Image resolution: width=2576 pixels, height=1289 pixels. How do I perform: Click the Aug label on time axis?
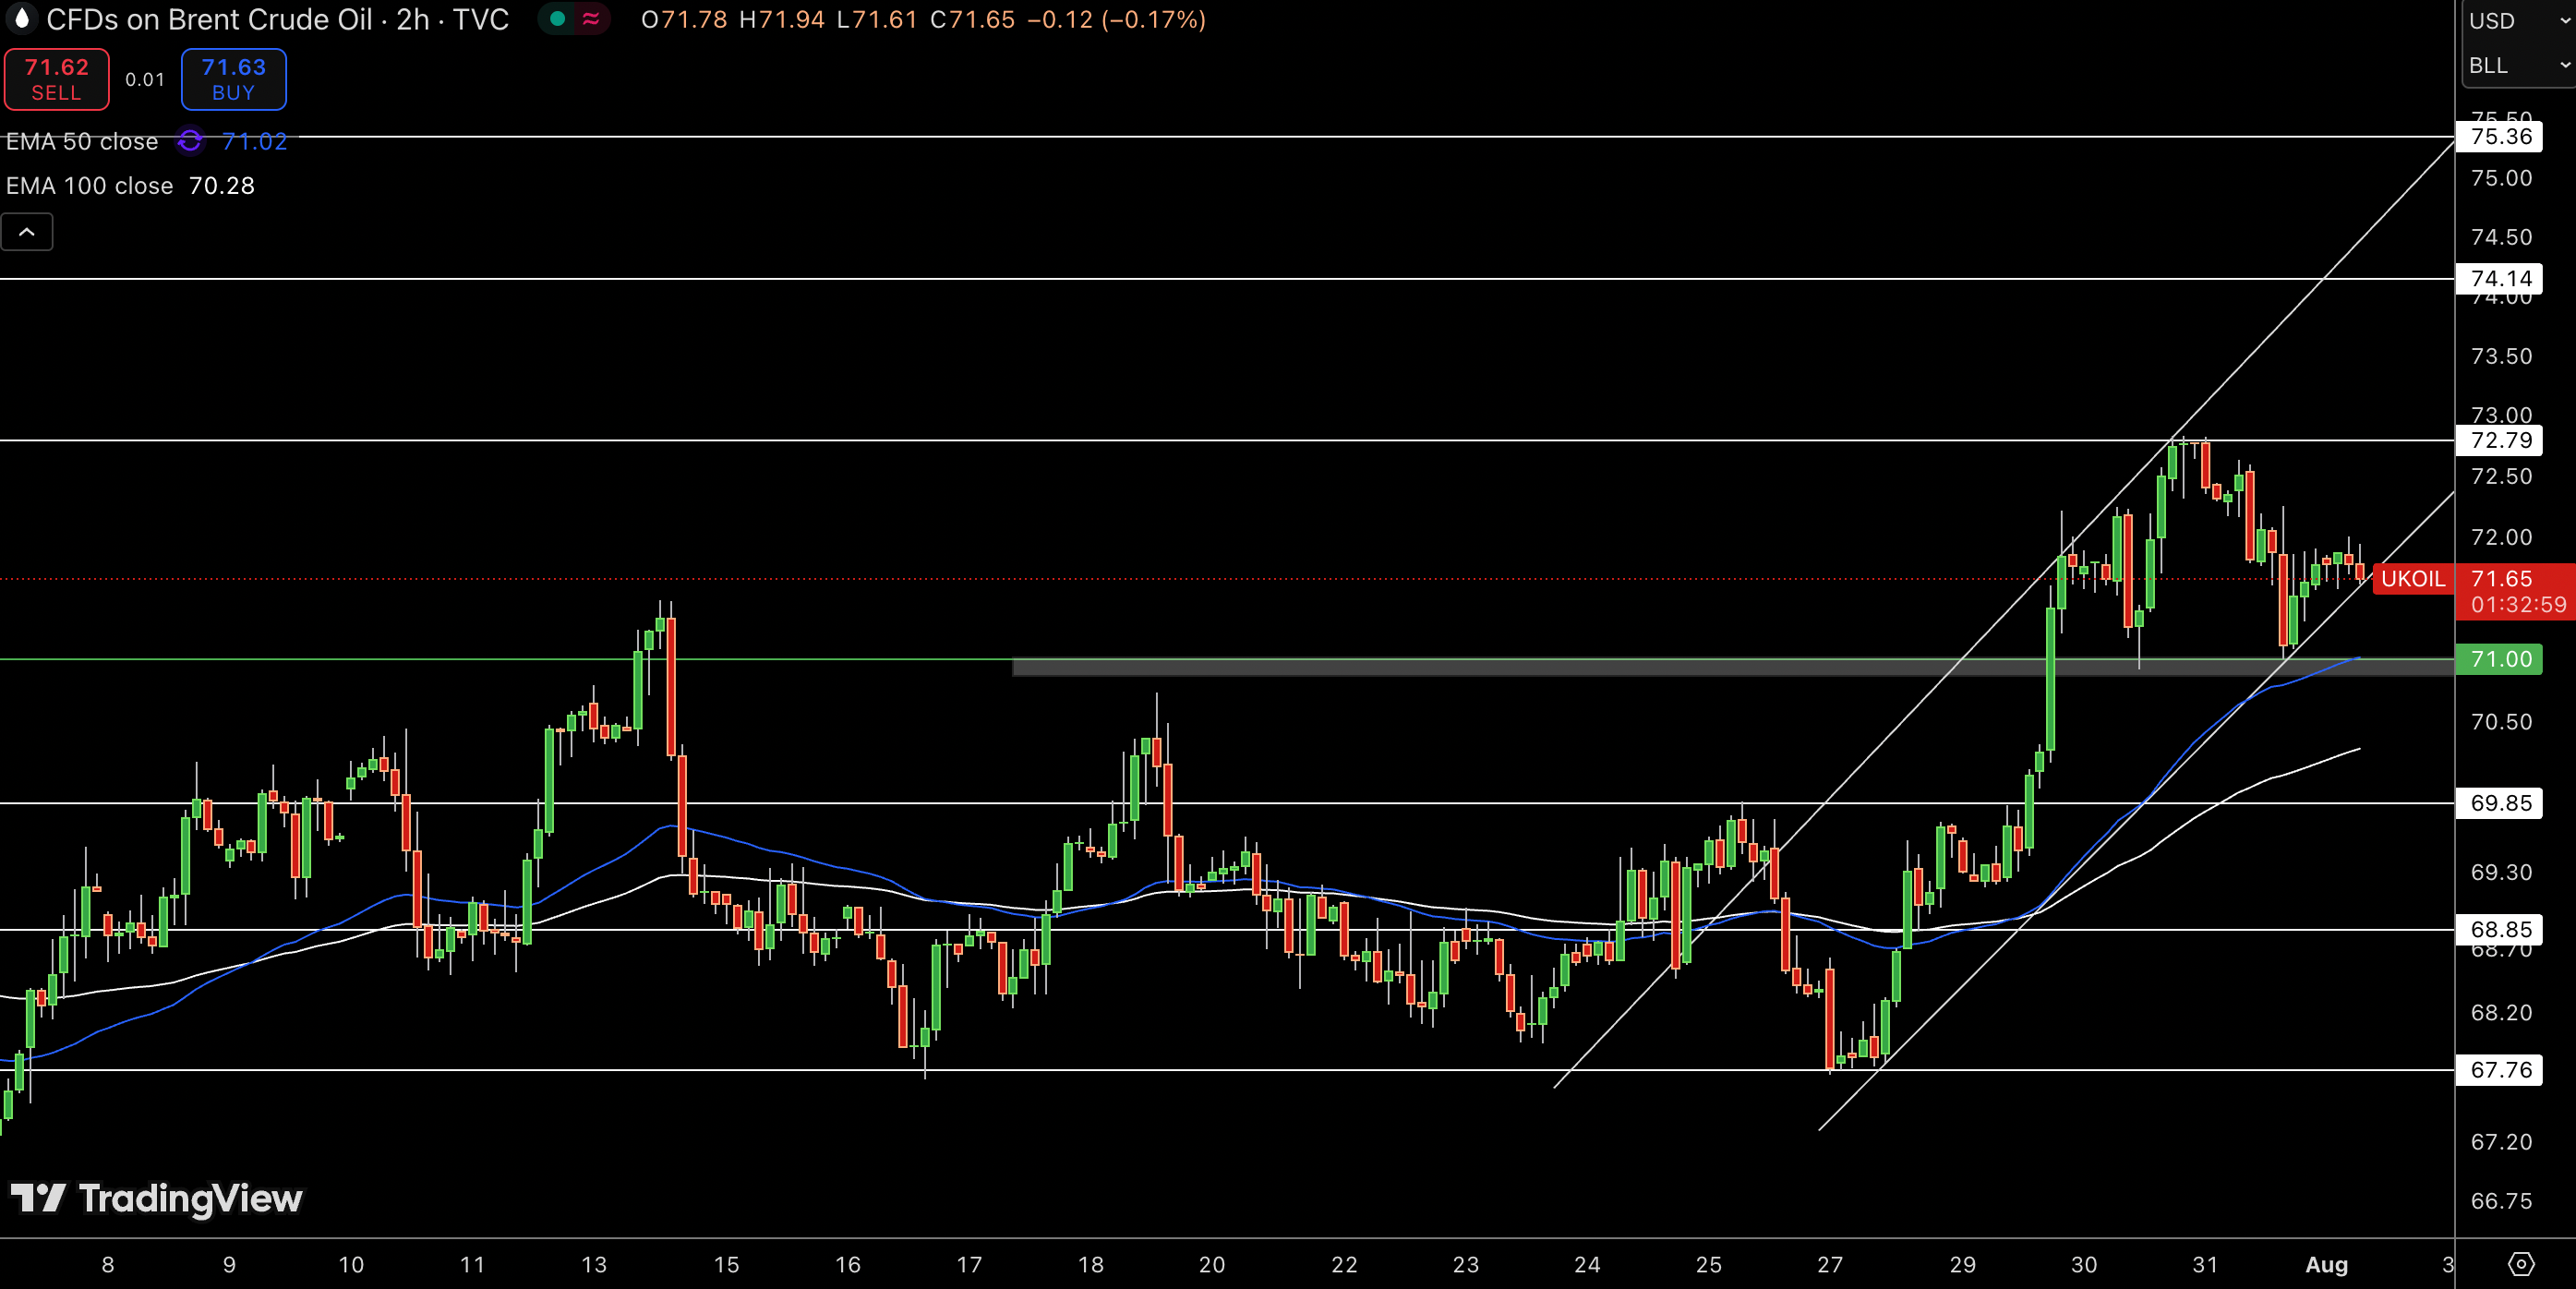(2326, 1265)
